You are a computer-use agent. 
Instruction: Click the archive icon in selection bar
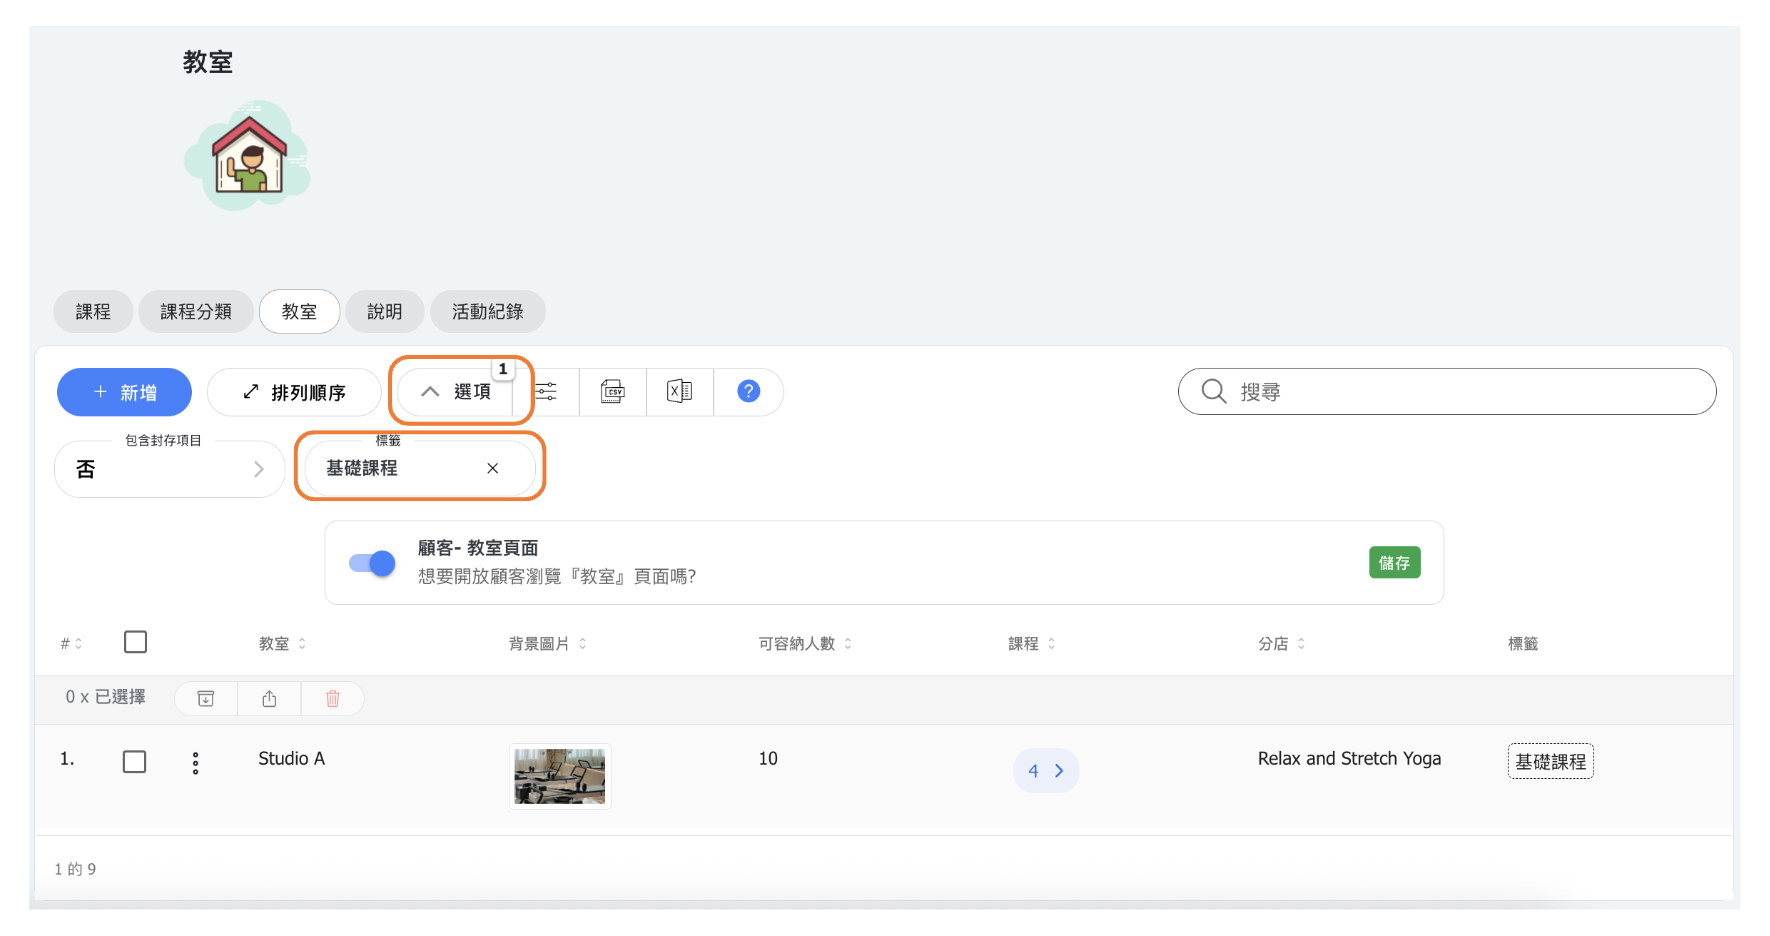[x=206, y=698]
